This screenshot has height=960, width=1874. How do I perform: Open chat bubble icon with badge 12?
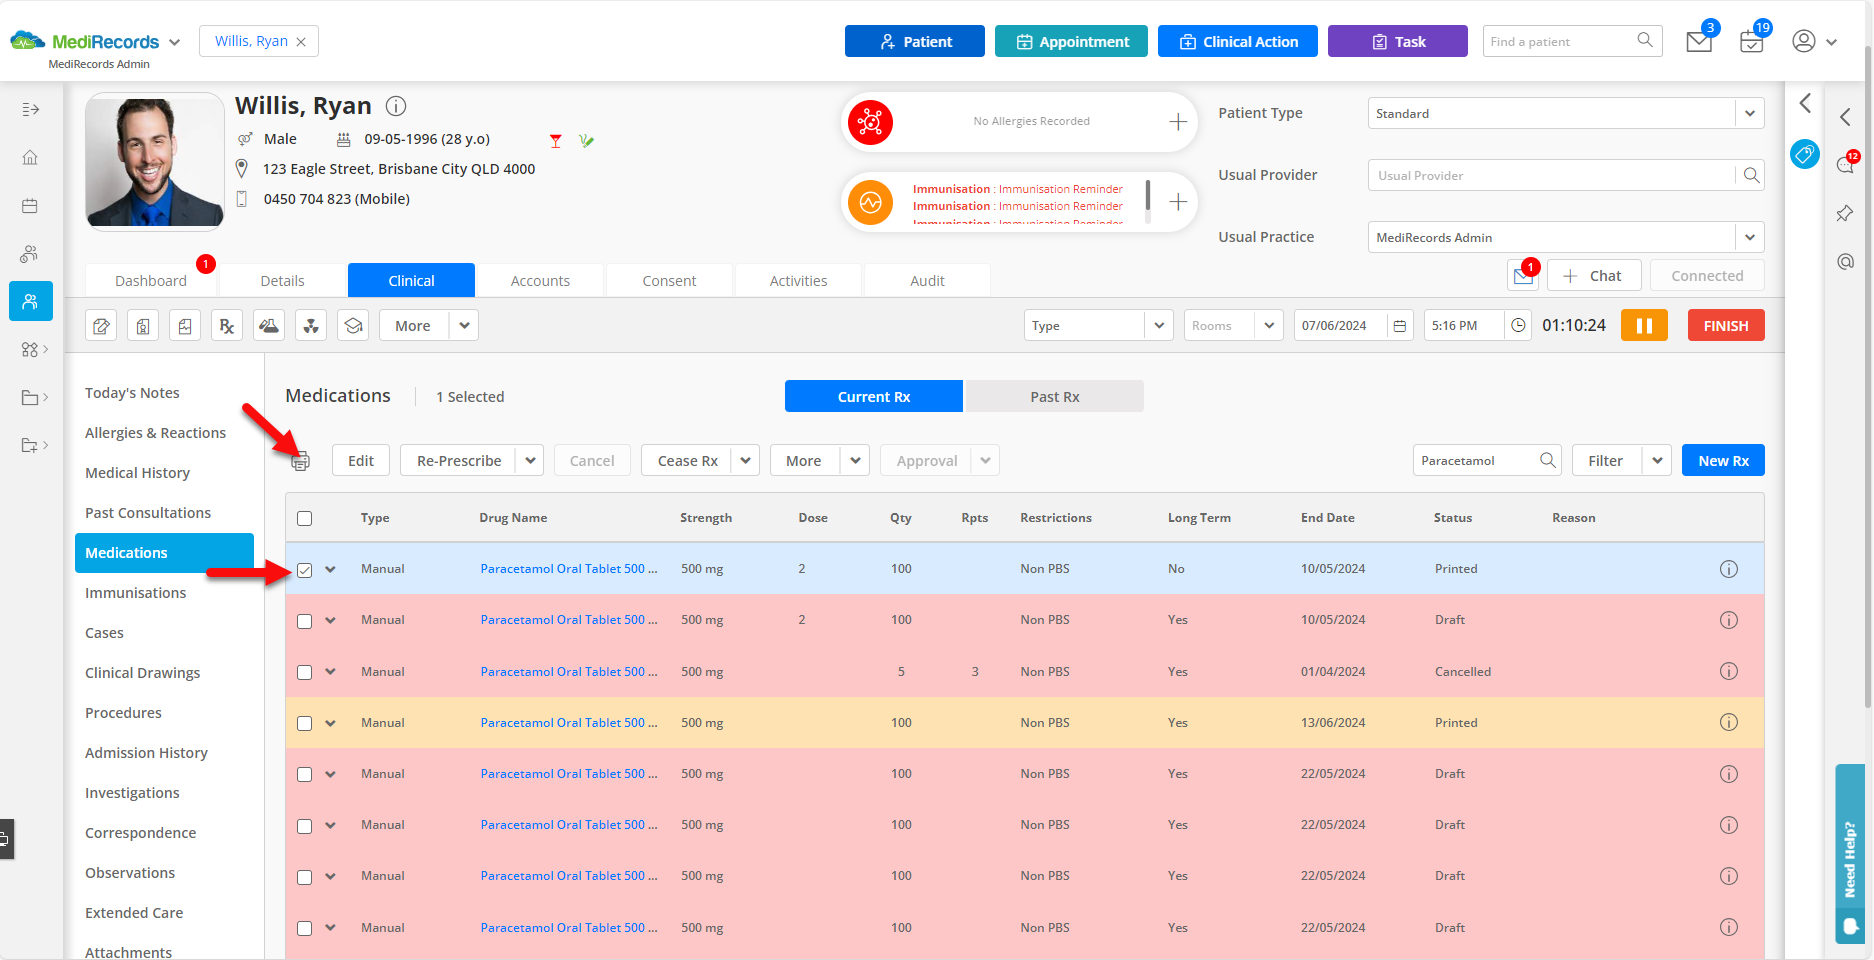coord(1845,165)
